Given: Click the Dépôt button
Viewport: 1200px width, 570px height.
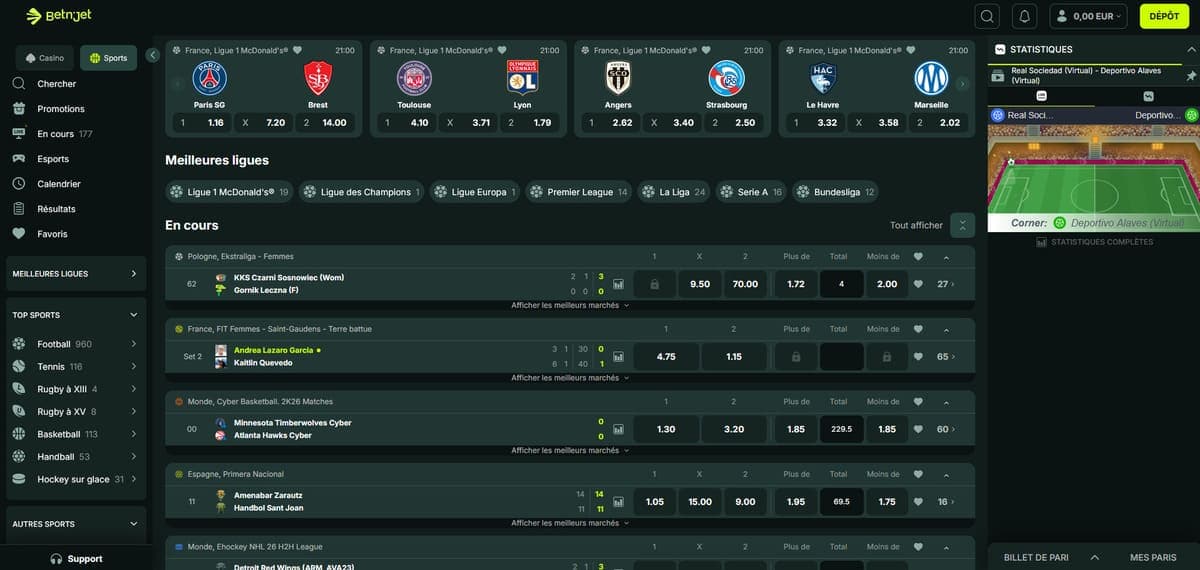Looking at the screenshot, I should 1164,16.
